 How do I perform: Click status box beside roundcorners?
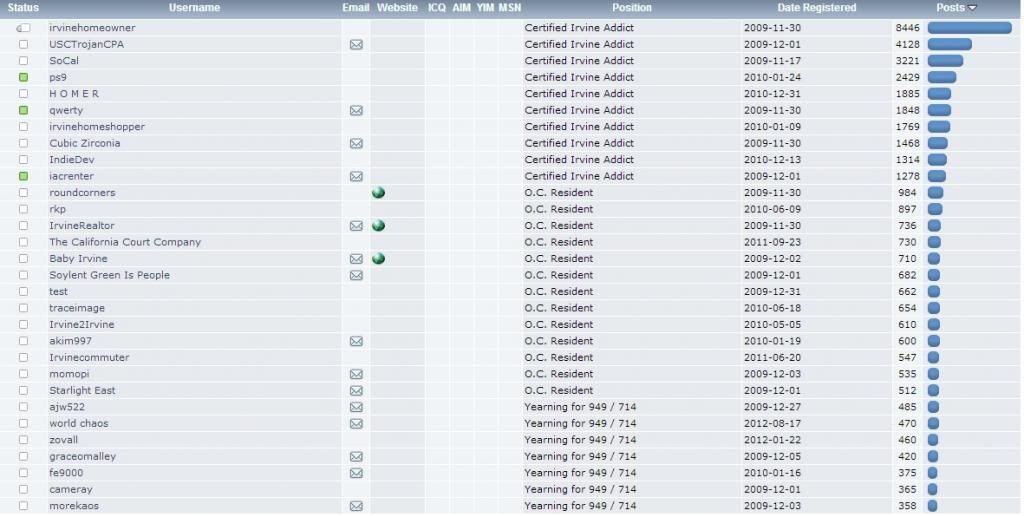point(24,193)
